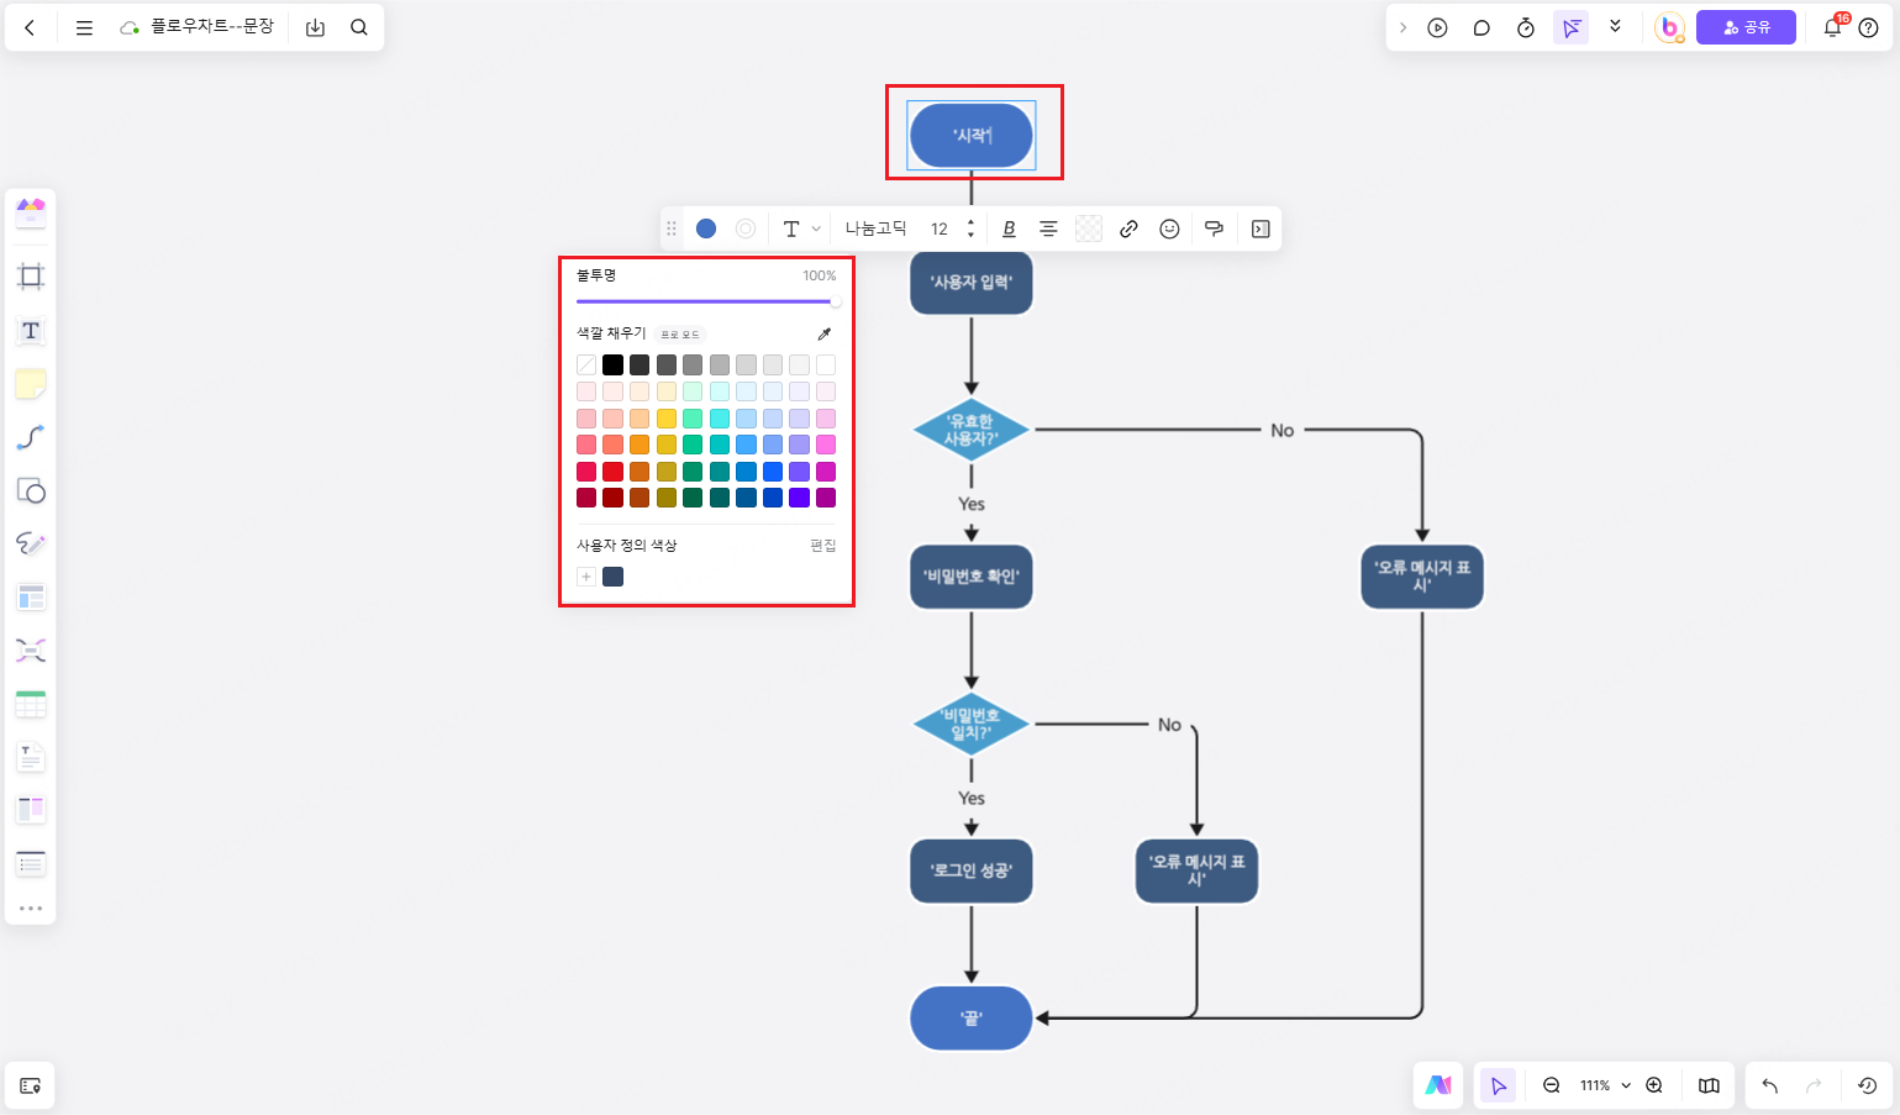Select the '끝' end node
This screenshot has height=1115, width=1900.
(971, 1018)
